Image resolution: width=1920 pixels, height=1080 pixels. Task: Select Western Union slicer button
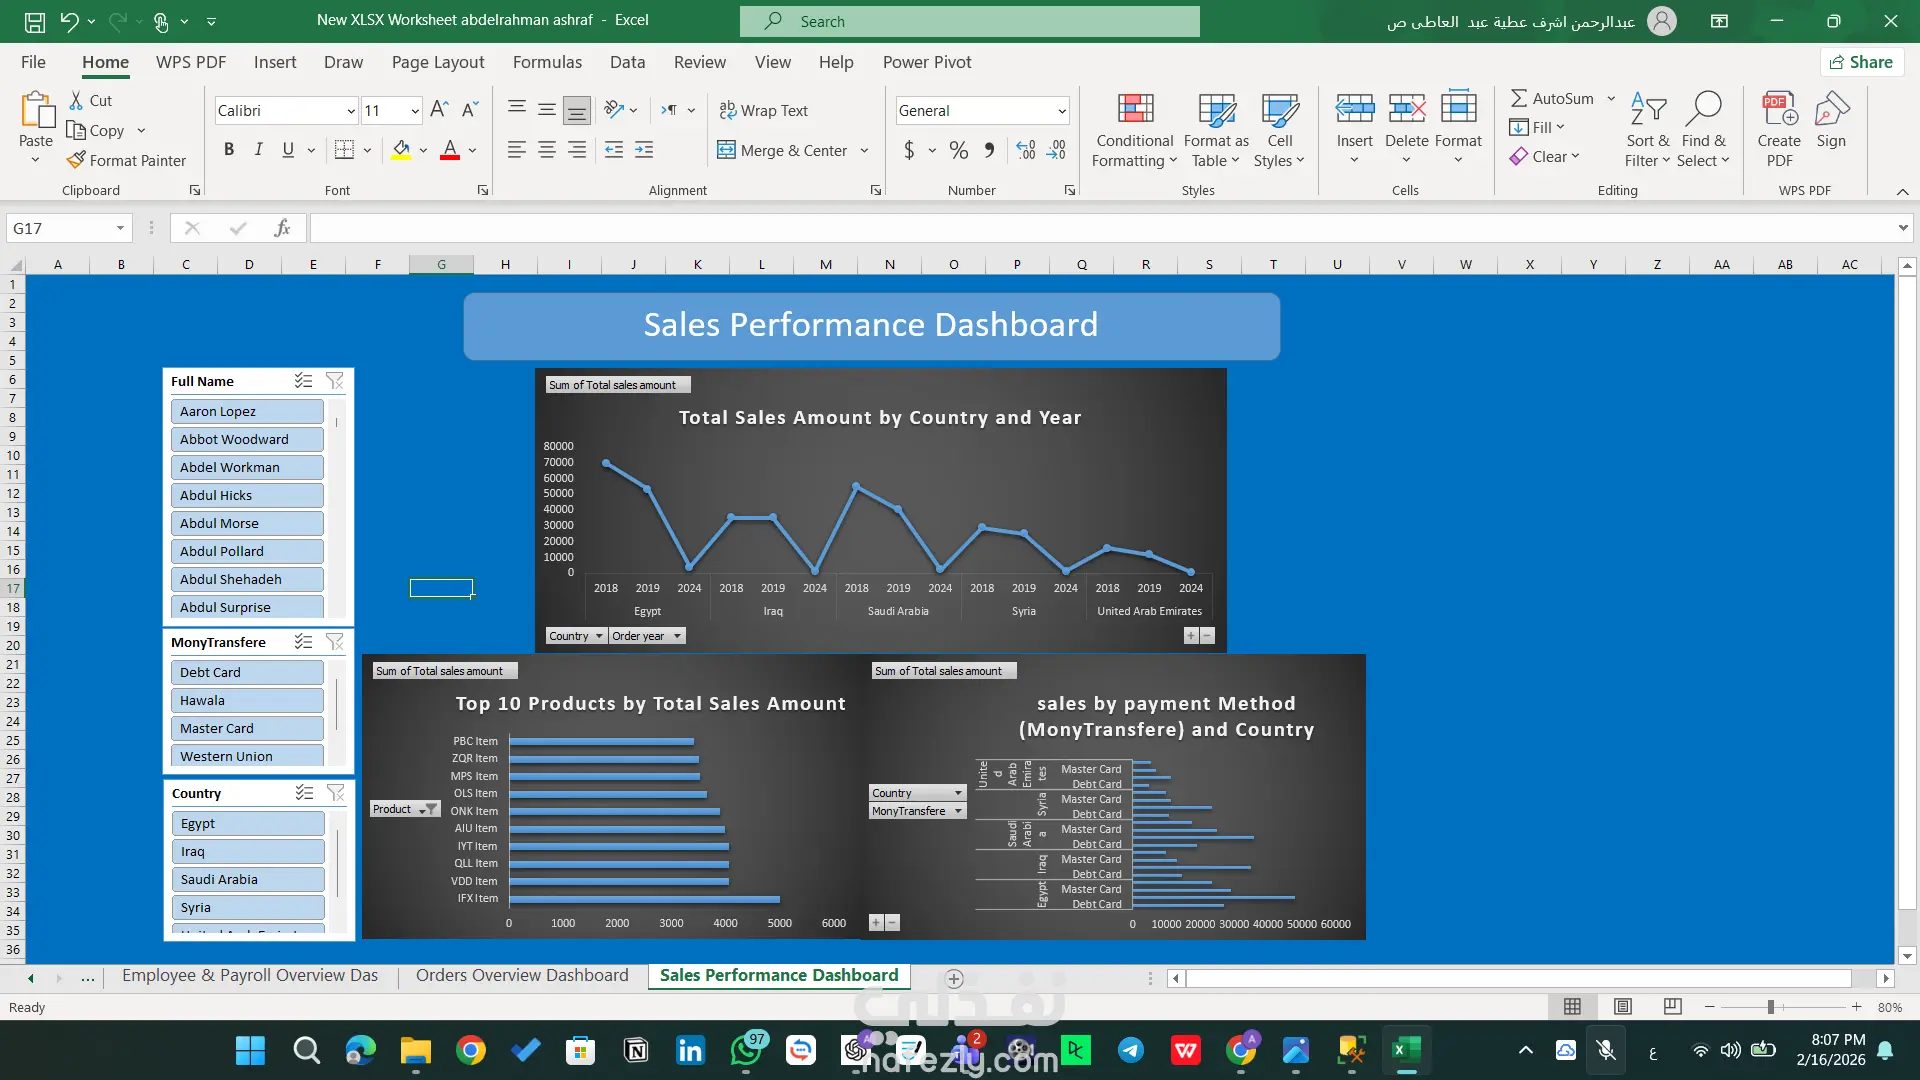(x=247, y=756)
